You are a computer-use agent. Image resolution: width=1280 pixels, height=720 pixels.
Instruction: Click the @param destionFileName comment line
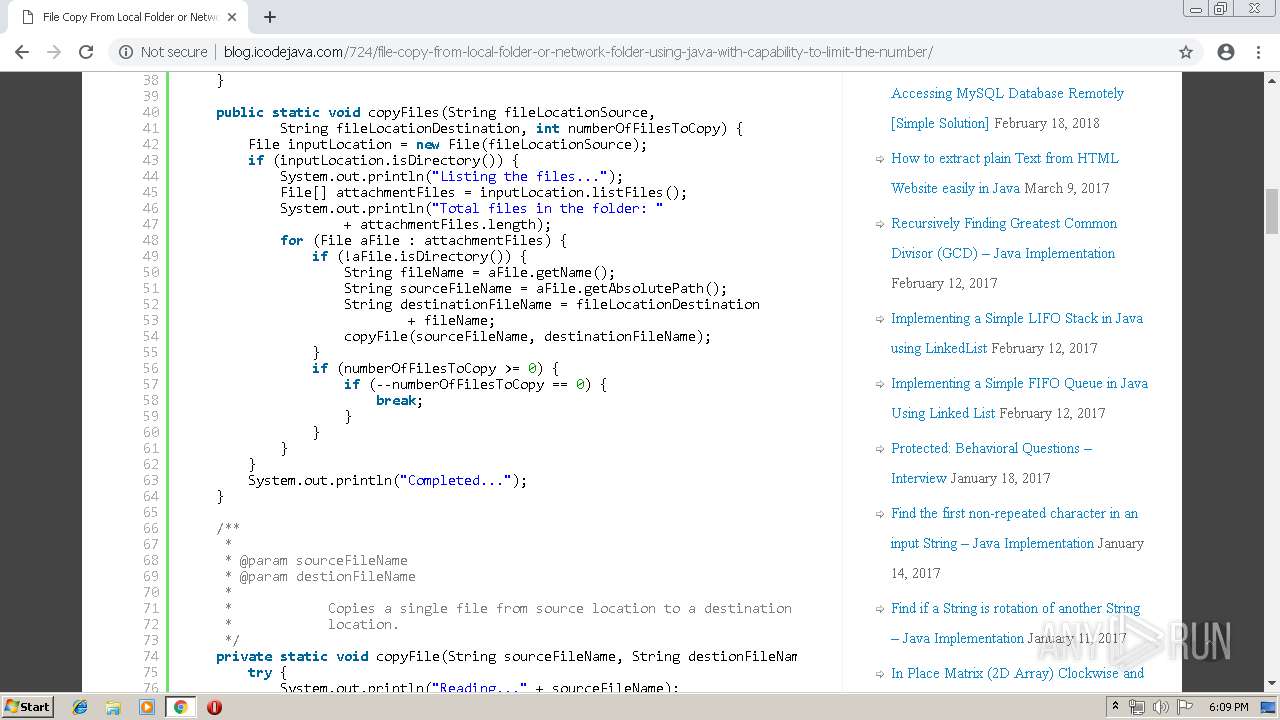pyautogui.click(x=327, y=576)
